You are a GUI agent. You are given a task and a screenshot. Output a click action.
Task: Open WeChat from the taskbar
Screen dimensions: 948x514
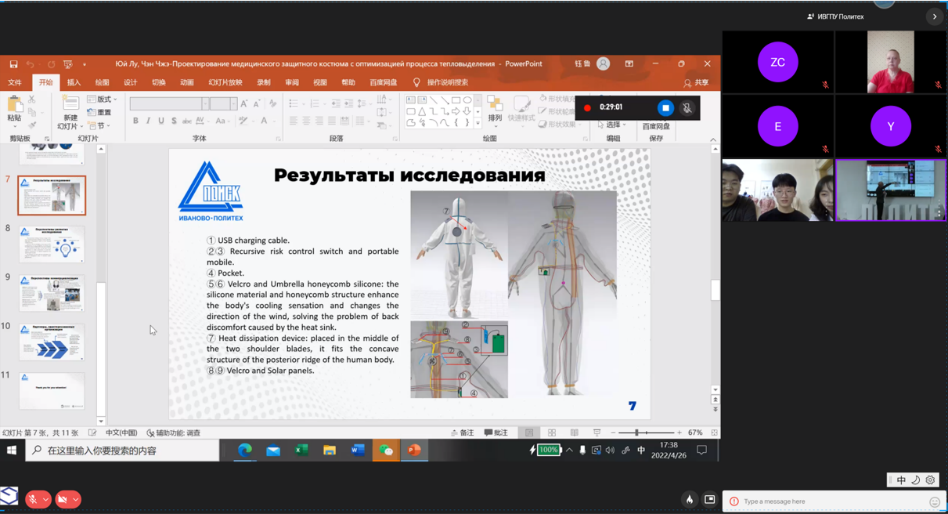tap(386, 451)
